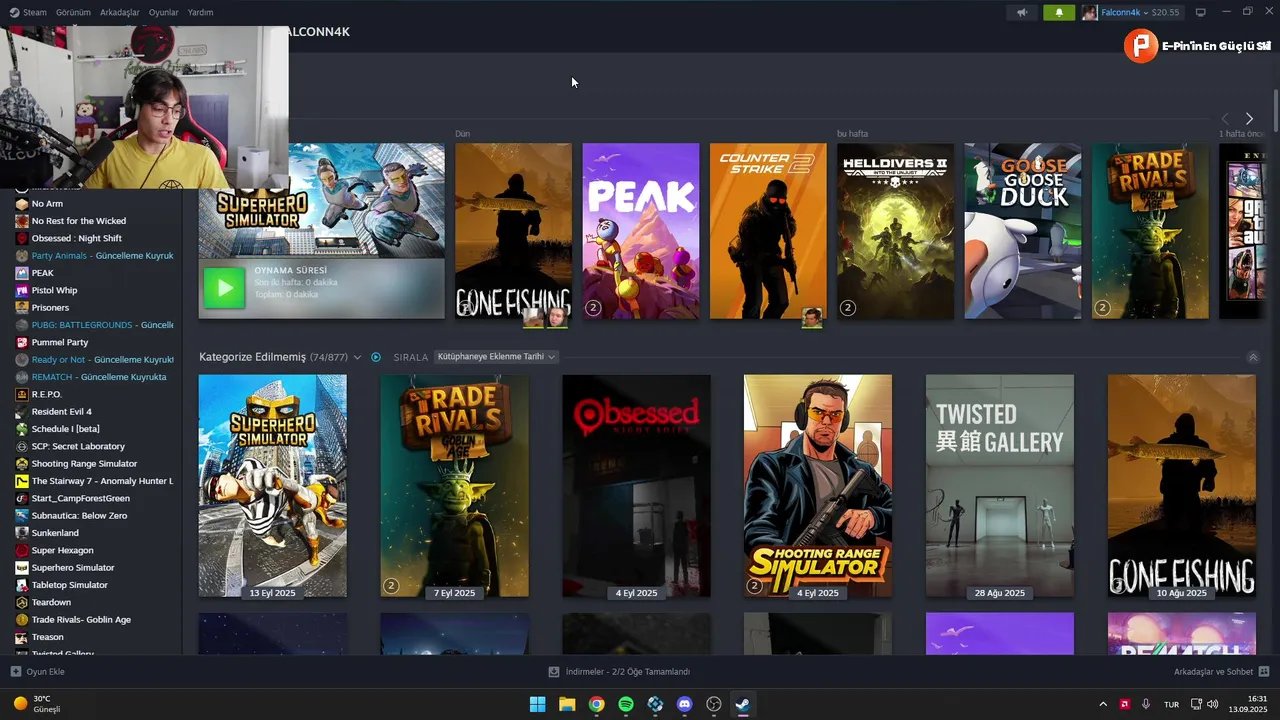Click the Pummel Party icon in sidebar

tap(22, 342)
